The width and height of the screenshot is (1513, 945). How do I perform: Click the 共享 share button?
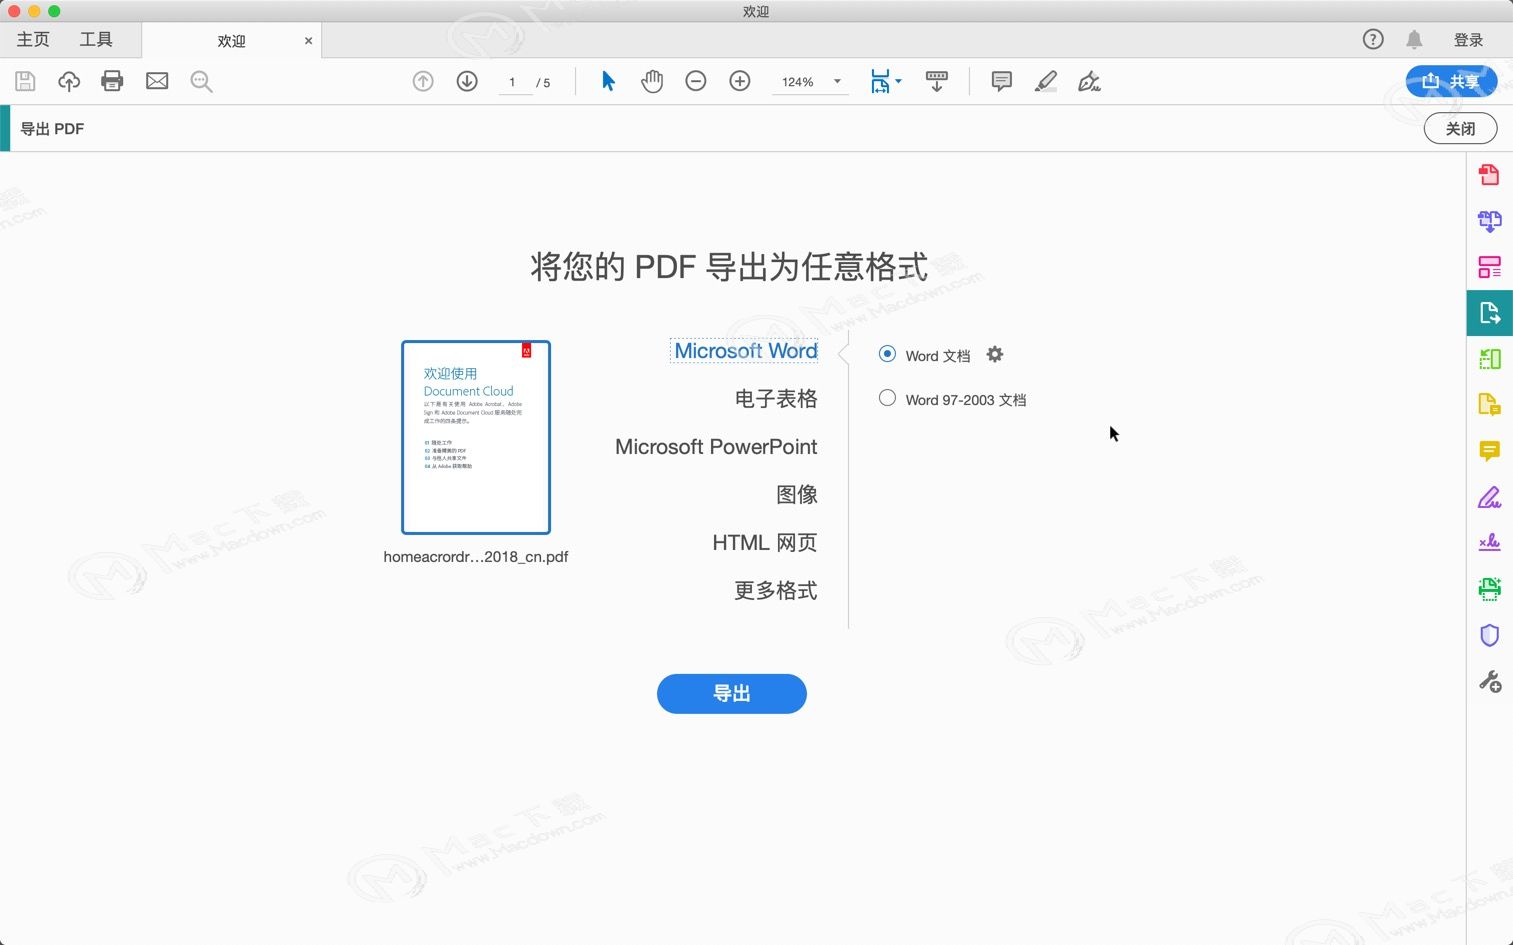(1451, 81)
